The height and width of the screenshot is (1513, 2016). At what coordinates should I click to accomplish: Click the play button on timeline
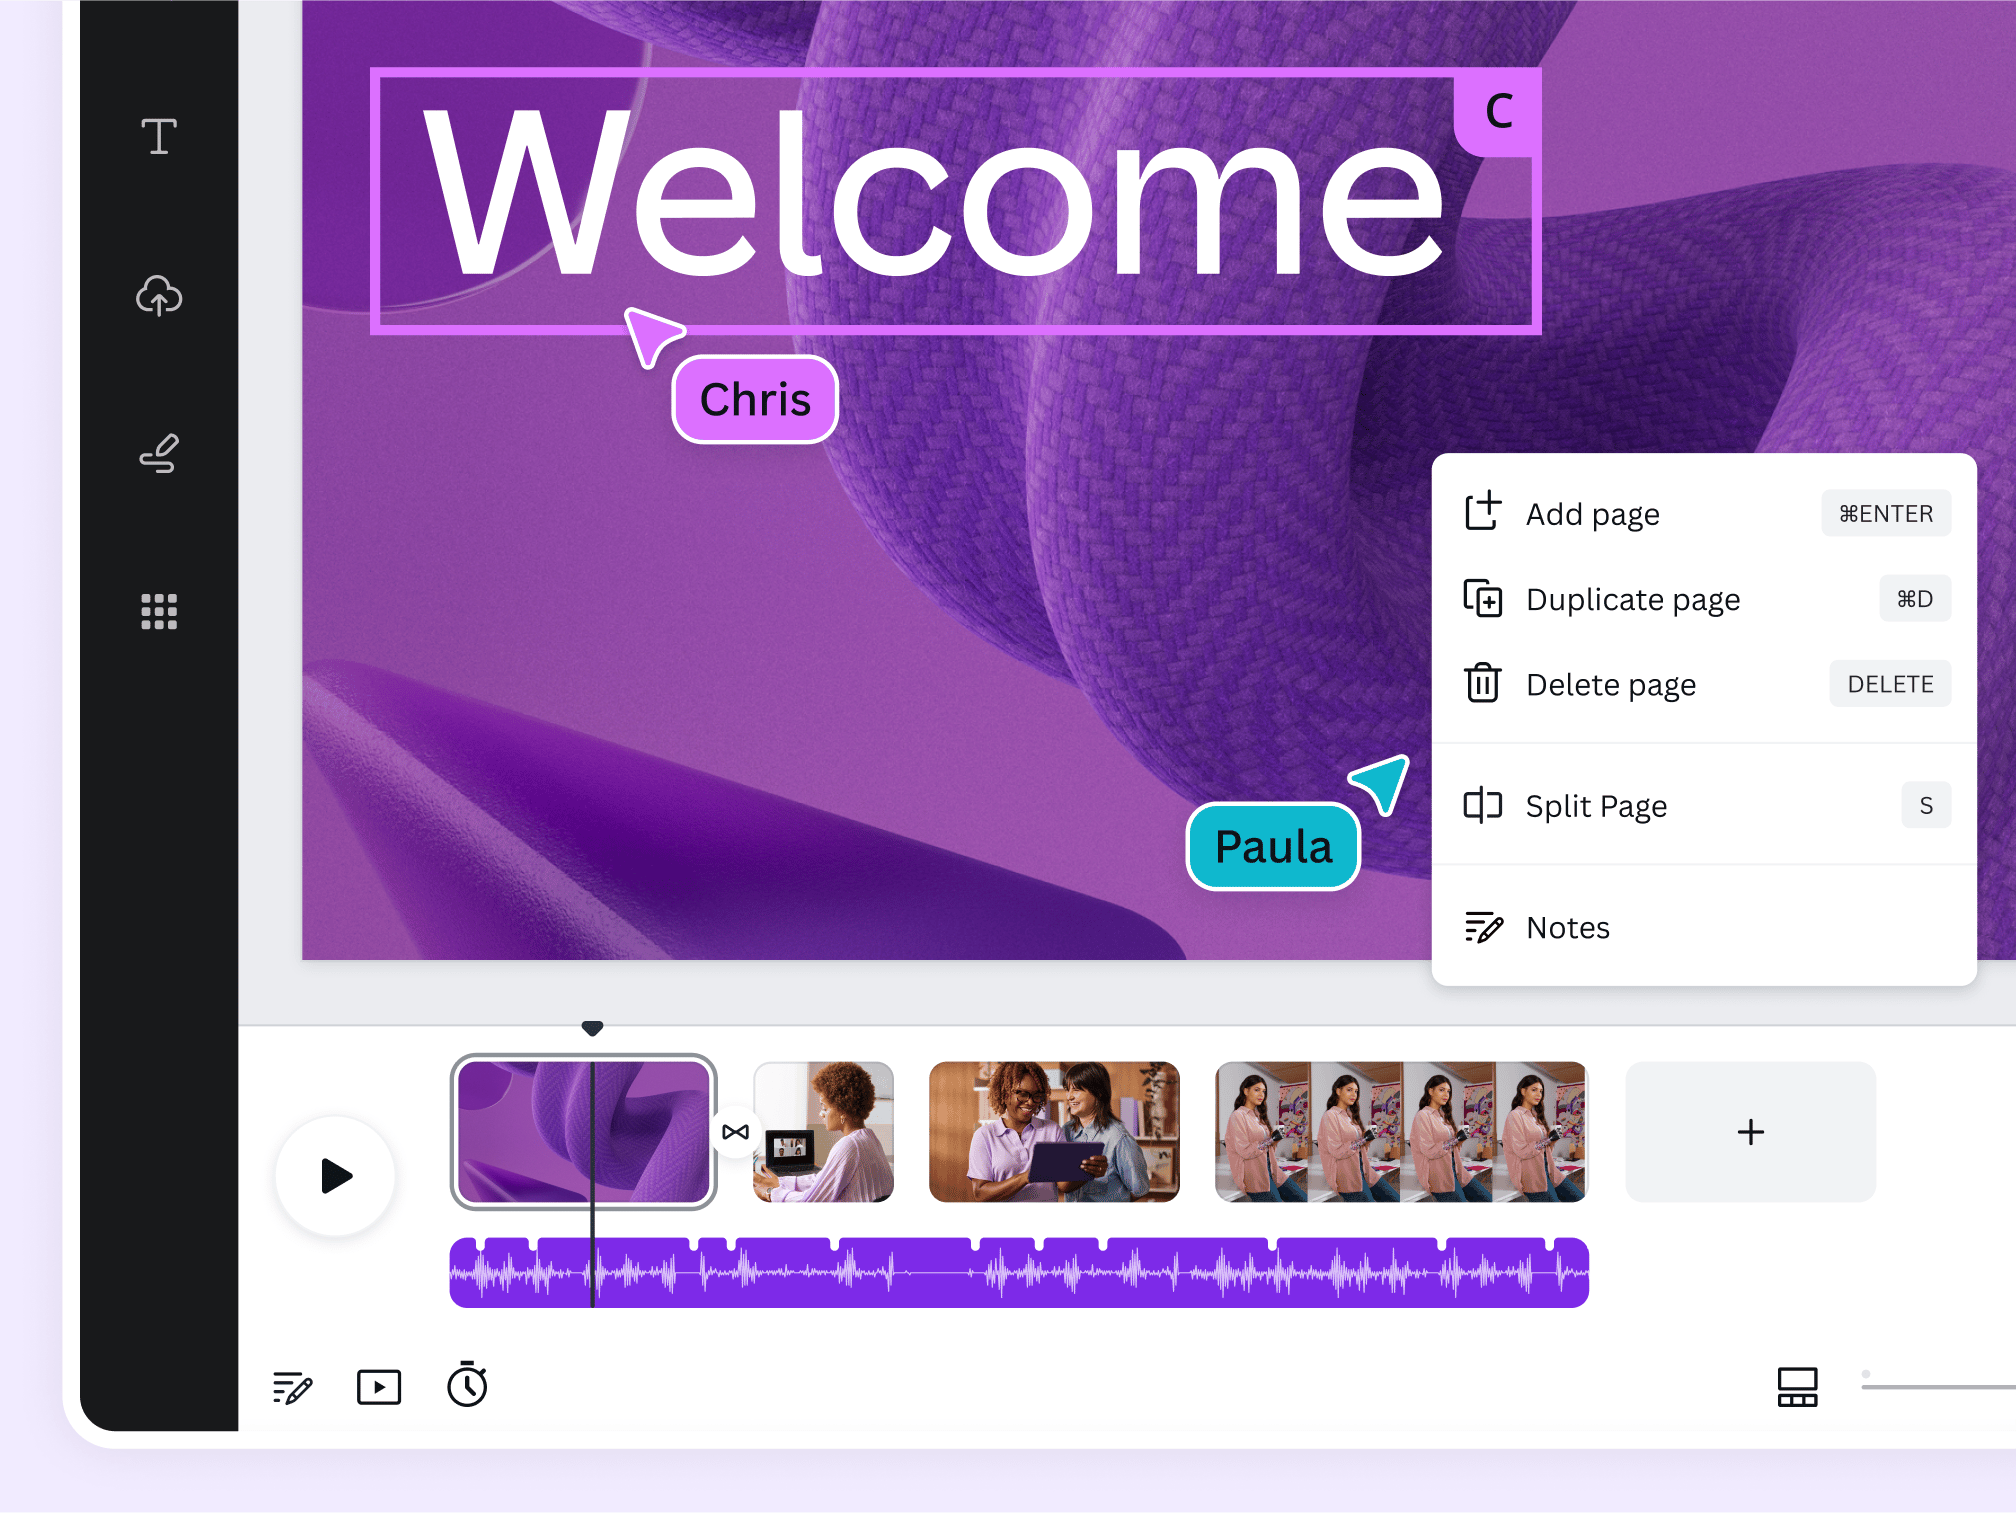coord(337,1173)
